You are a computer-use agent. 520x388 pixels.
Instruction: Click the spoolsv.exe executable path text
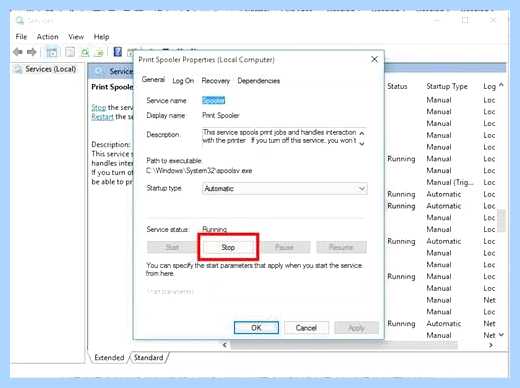pos(199,171)
